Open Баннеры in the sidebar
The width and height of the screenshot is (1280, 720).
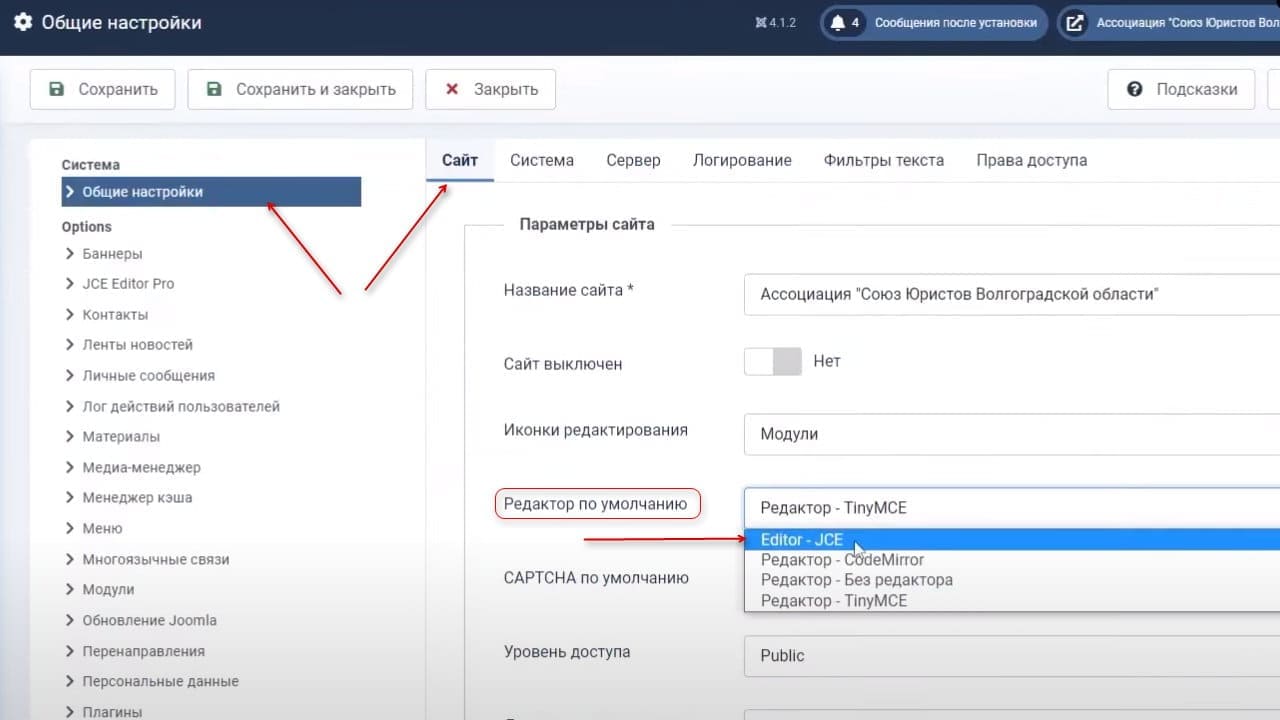pyautogui.click(x=112, y=254)
